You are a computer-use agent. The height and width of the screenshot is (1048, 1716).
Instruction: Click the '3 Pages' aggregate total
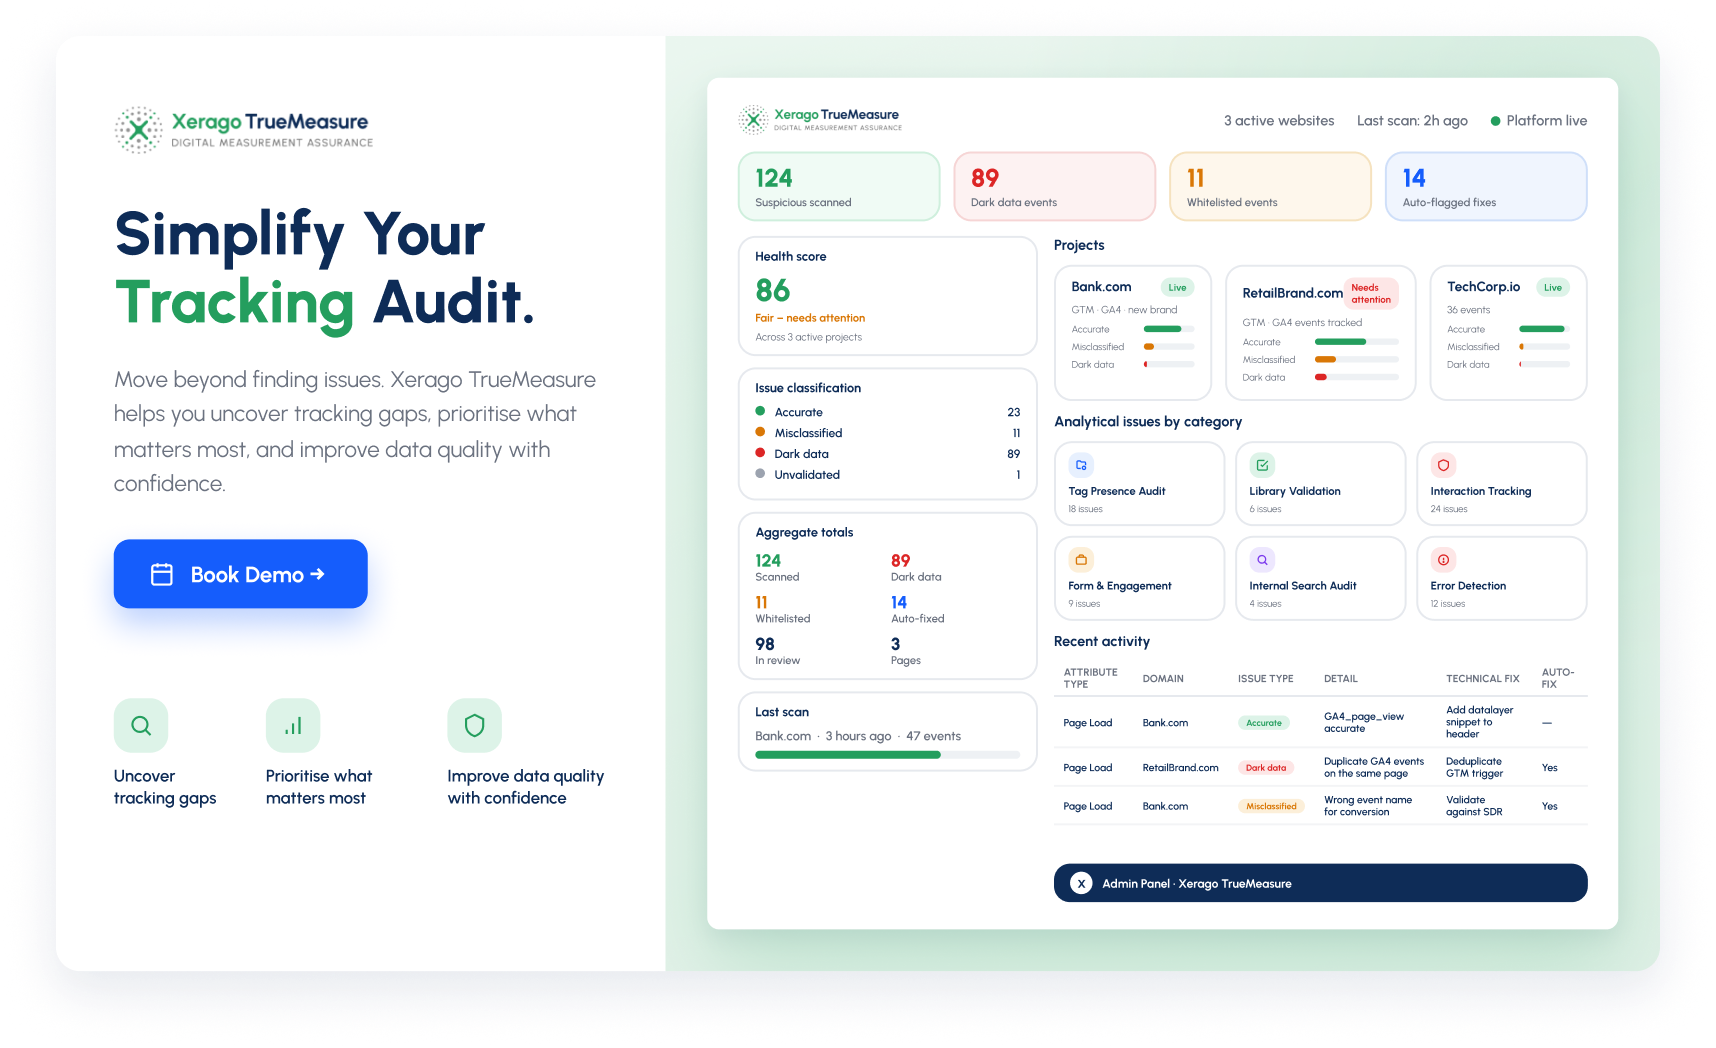click(906, 651)
